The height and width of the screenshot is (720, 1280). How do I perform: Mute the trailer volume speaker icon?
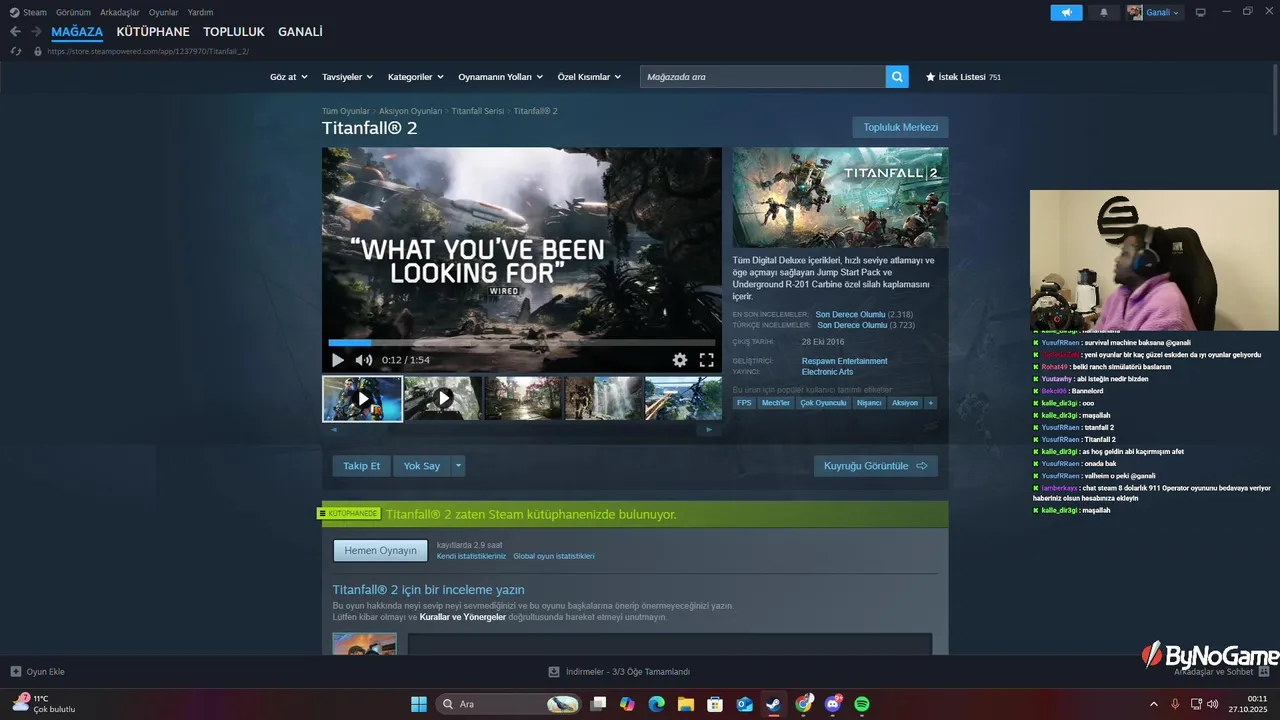point(364,360)
